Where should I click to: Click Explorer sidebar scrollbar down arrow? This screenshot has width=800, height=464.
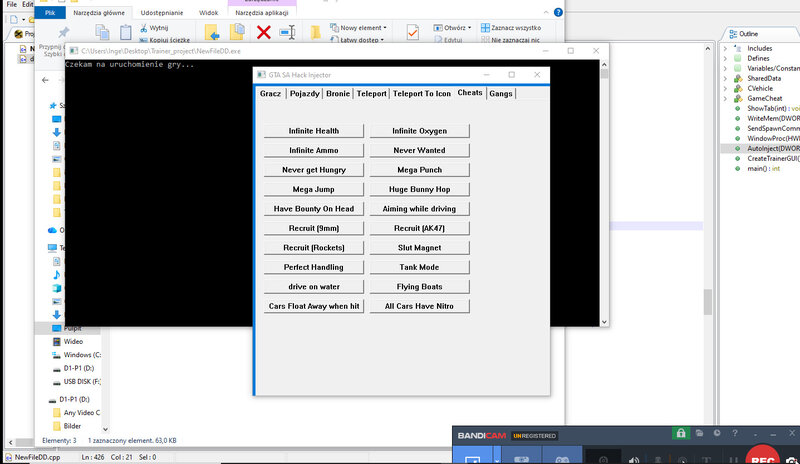click(105, 429)
